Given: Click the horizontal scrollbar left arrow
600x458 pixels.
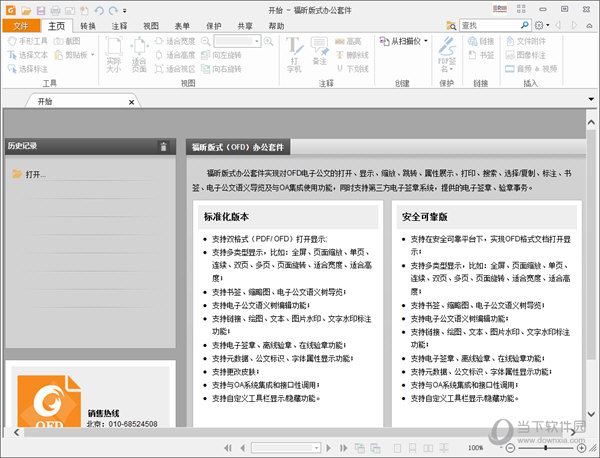Looking at the screenshot, I should click(x=16, y=432).
